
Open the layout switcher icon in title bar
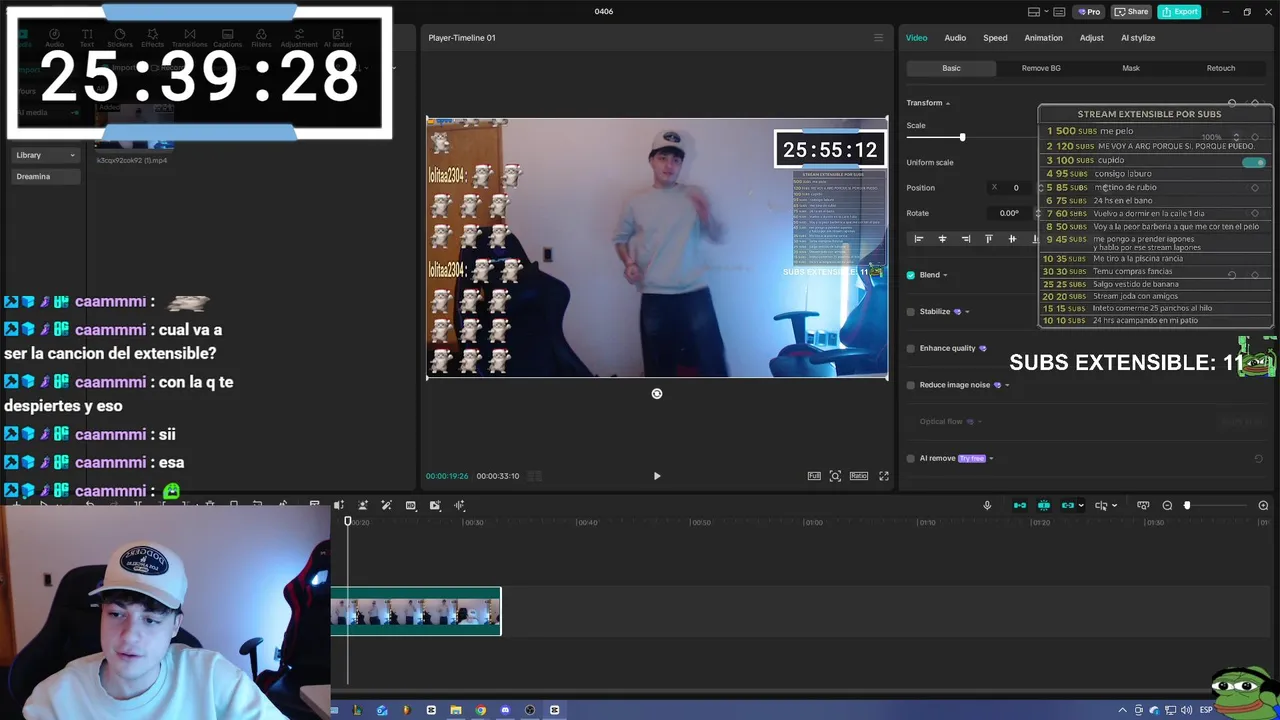pos(1034,12)
